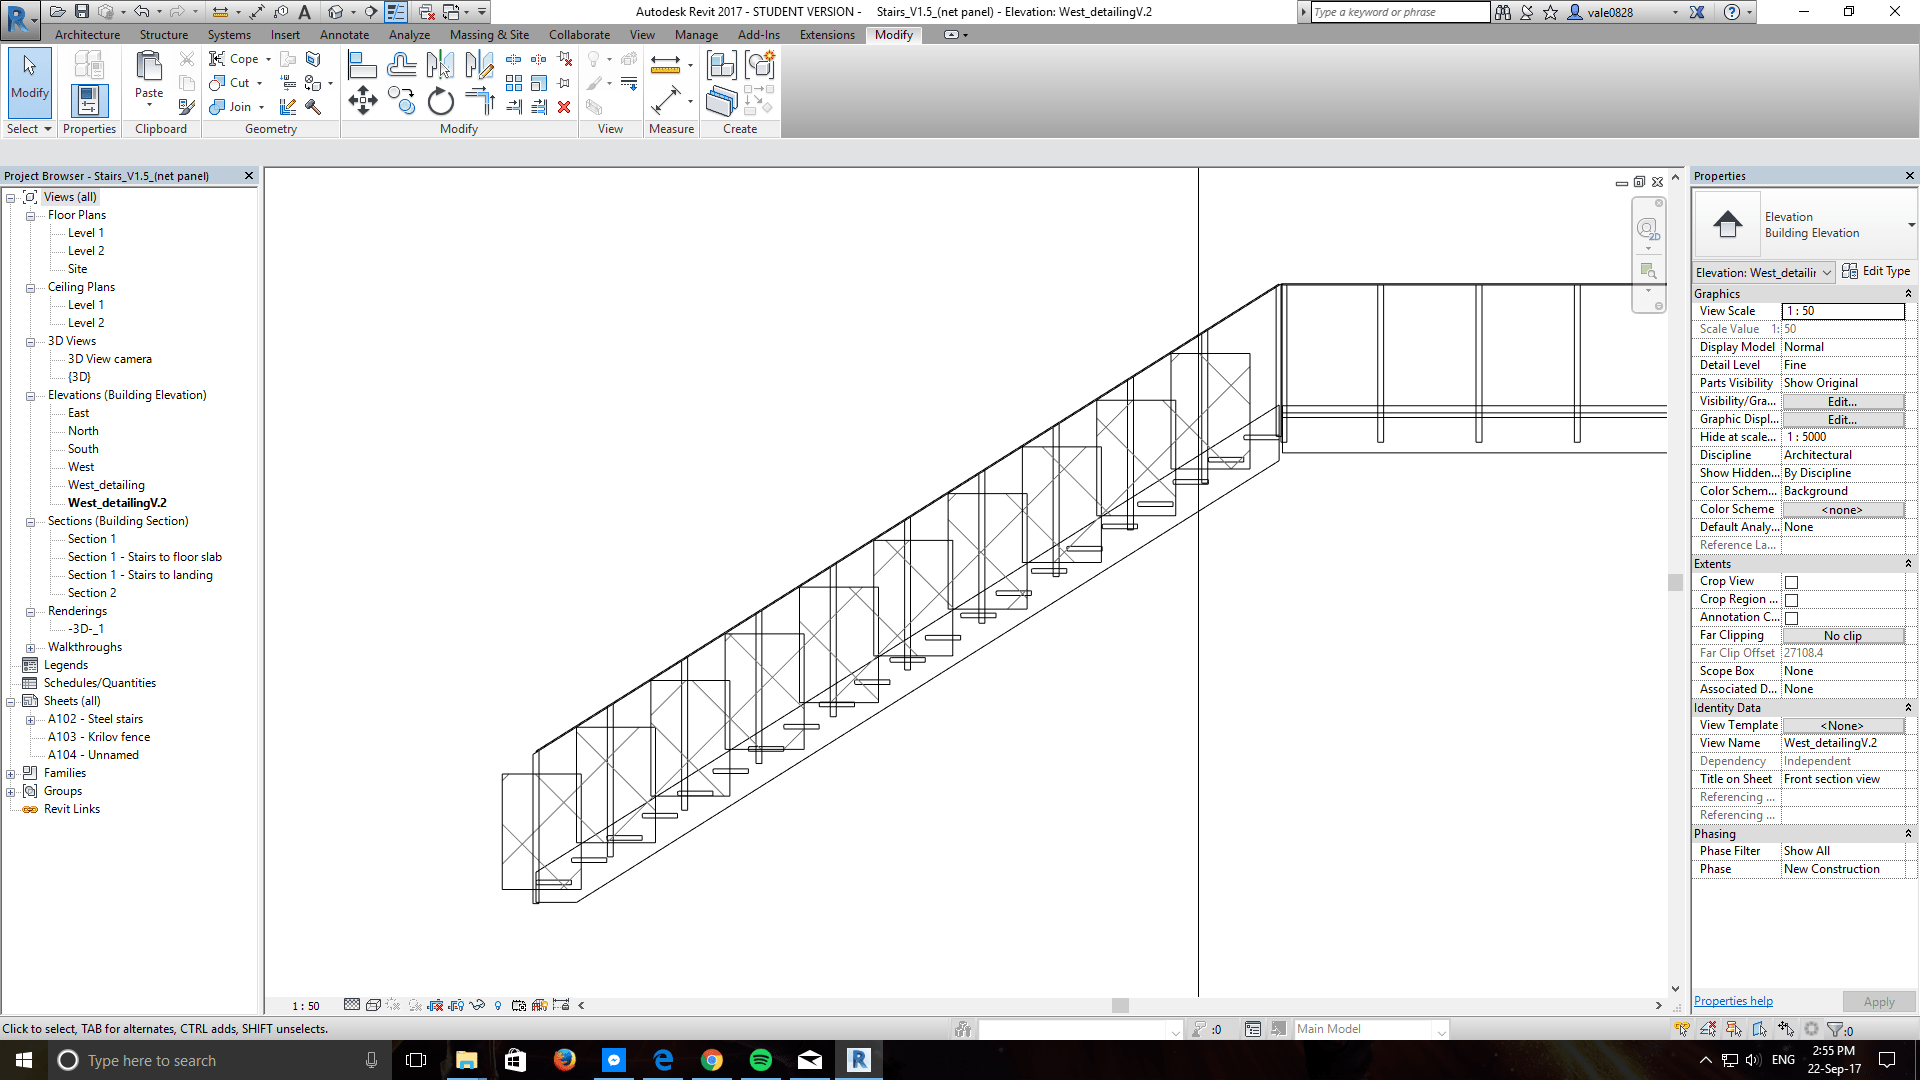Click the Paste clipboard icon
Image resolution: width=1920 pixels, height=1080 pixels.
(x=149, y=68)
